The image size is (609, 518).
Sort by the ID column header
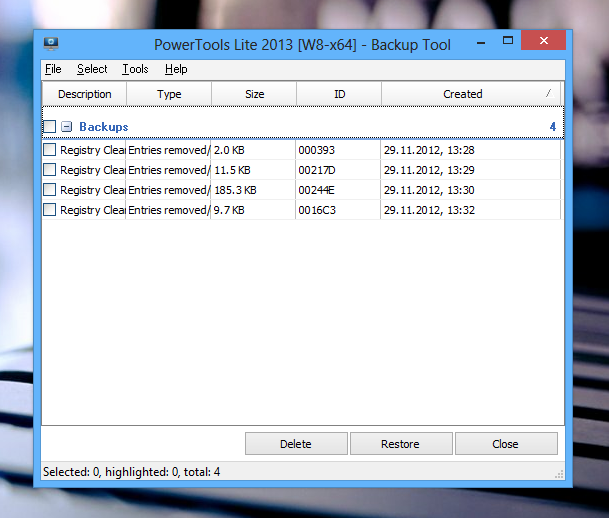click(x=339, y=94)
